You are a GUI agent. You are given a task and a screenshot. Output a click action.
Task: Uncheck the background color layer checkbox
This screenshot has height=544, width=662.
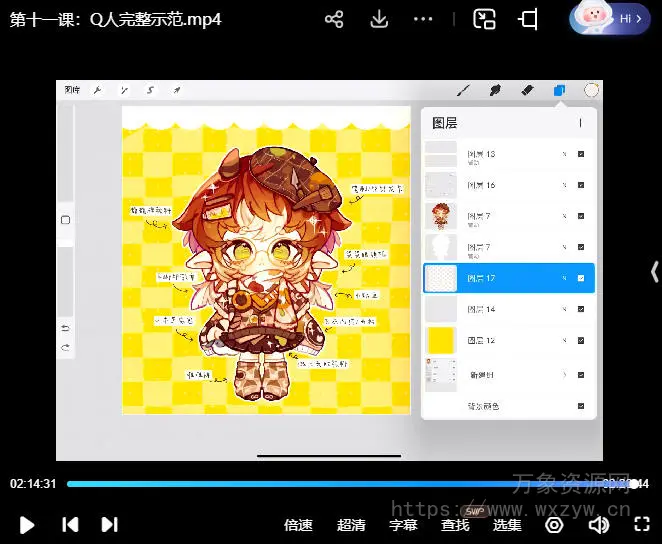(x=581, y=406)
